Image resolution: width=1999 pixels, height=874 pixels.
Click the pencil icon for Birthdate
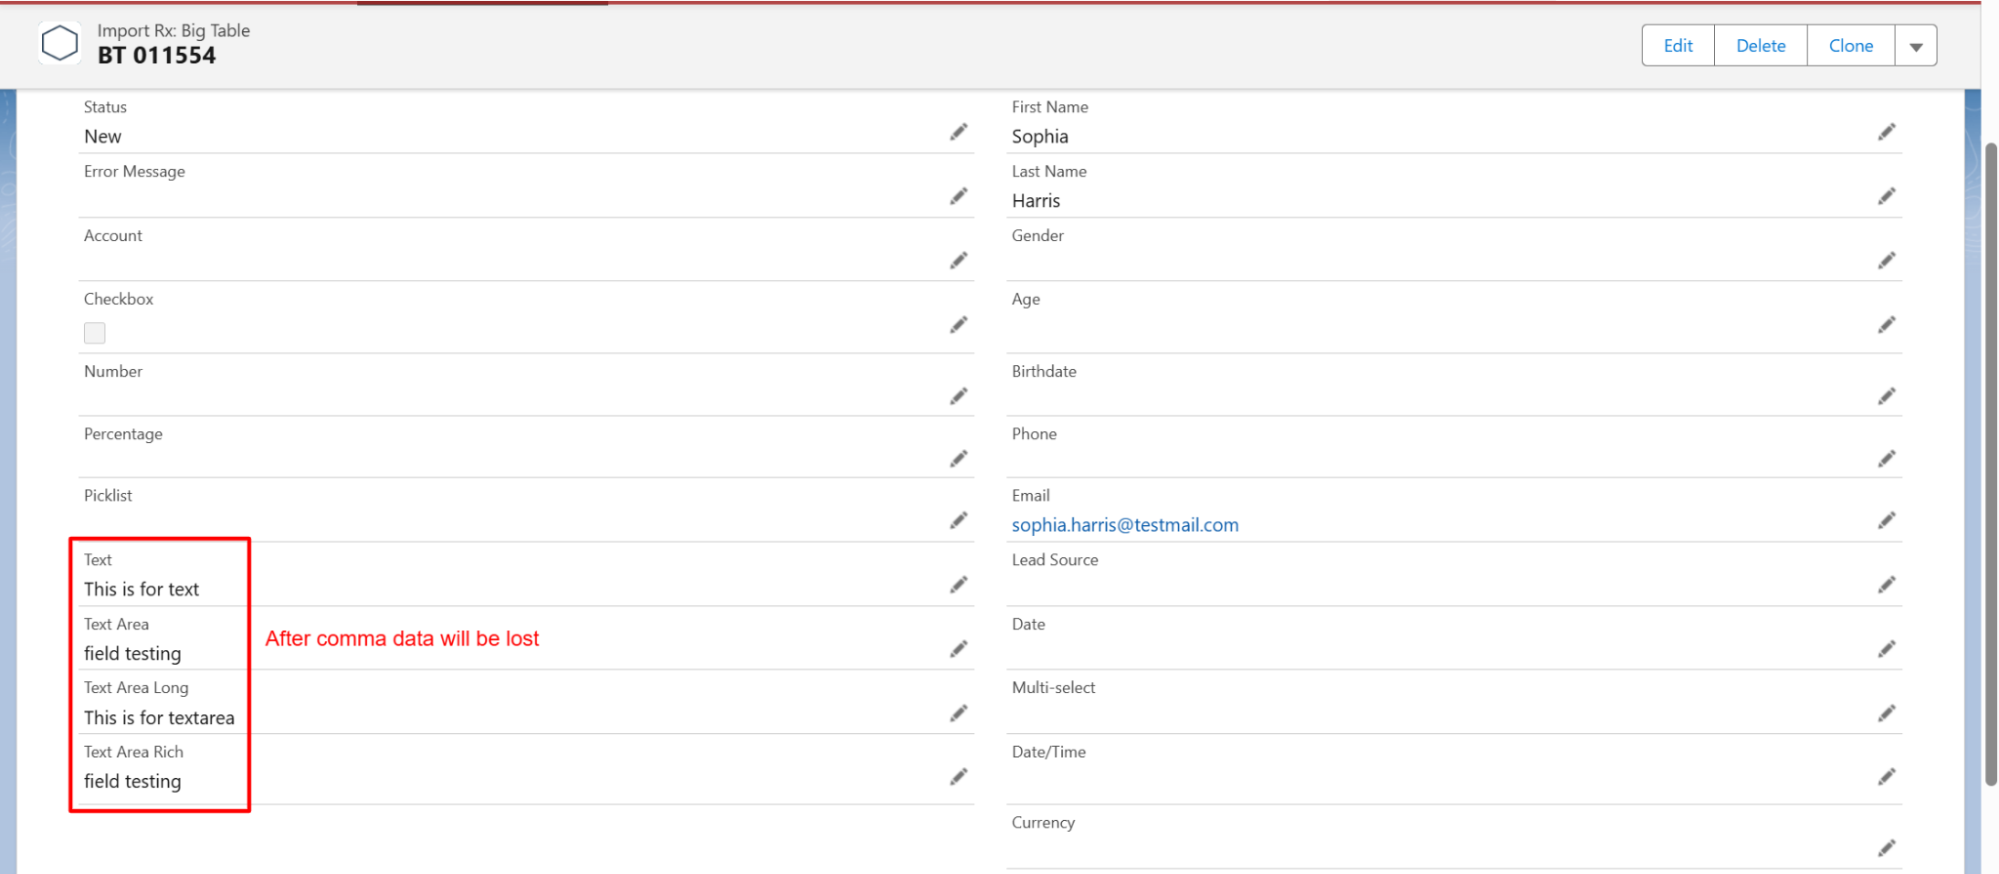pyautogui.click(x=1886, y=396)
